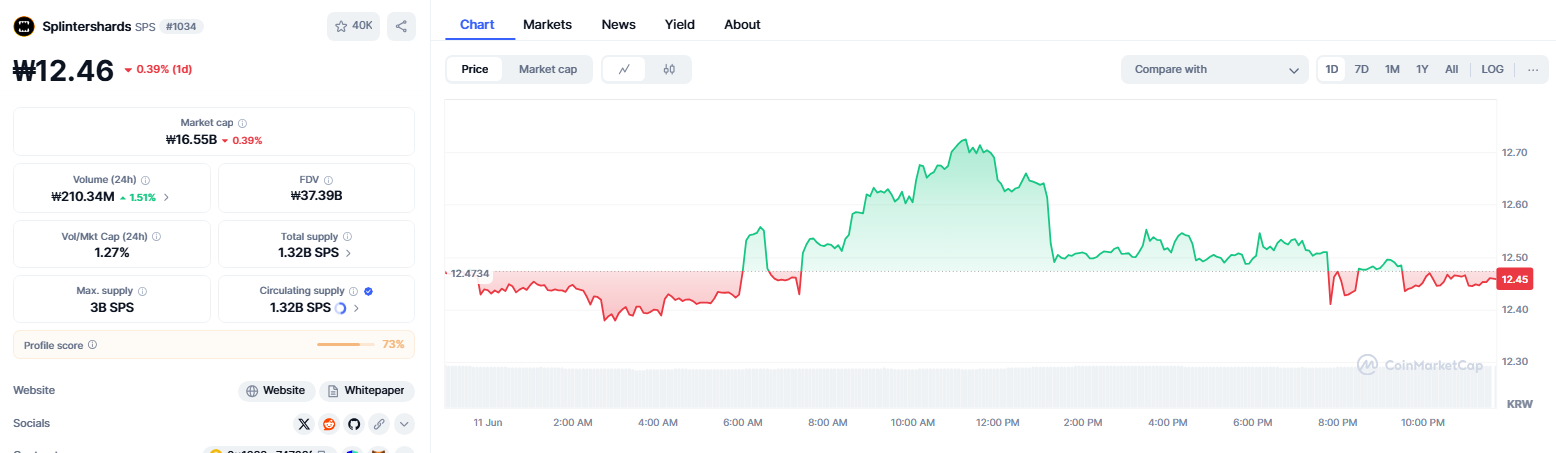1556x453 pixels.
Task: Open the Compare with dropdown
Action: [x=1215, y=69]
